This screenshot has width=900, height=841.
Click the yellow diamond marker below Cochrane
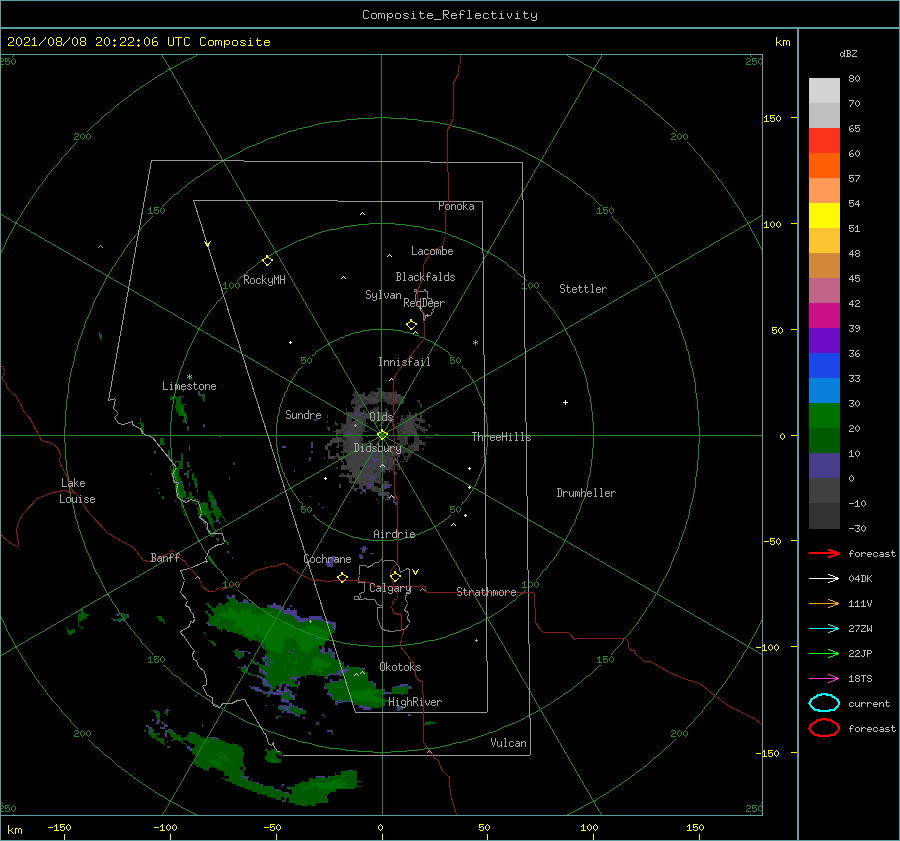click(x=342, y=577)
